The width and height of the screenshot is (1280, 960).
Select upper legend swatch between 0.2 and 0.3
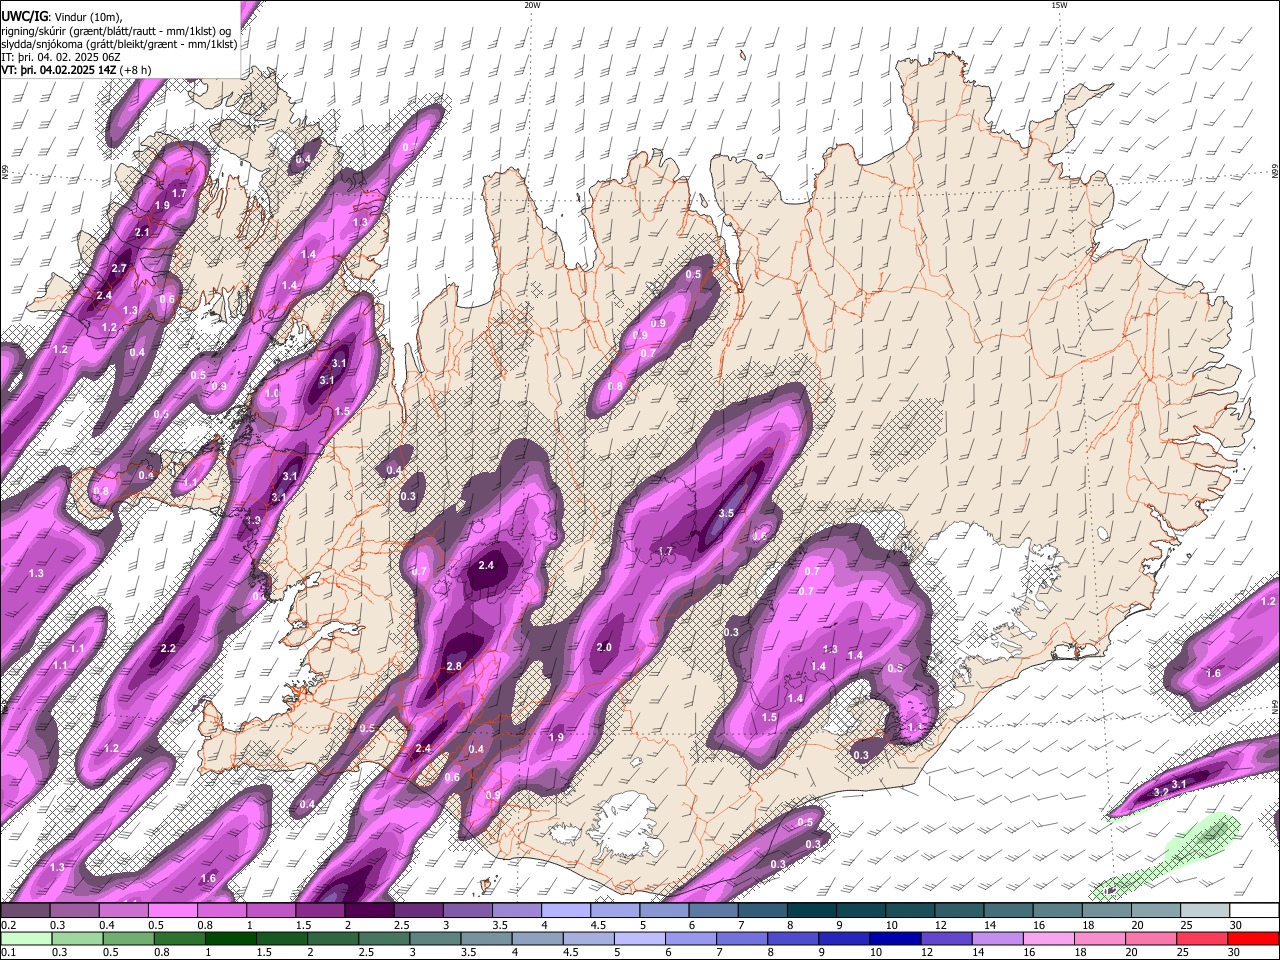(25, 911)
